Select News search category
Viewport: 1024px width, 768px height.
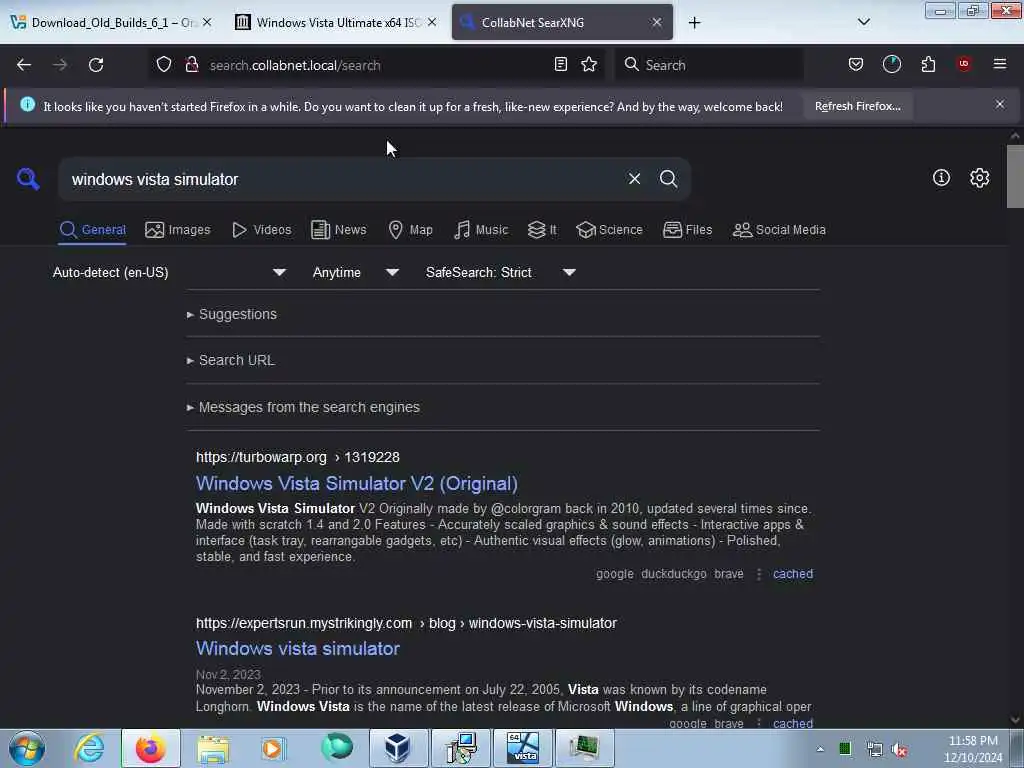339,230
